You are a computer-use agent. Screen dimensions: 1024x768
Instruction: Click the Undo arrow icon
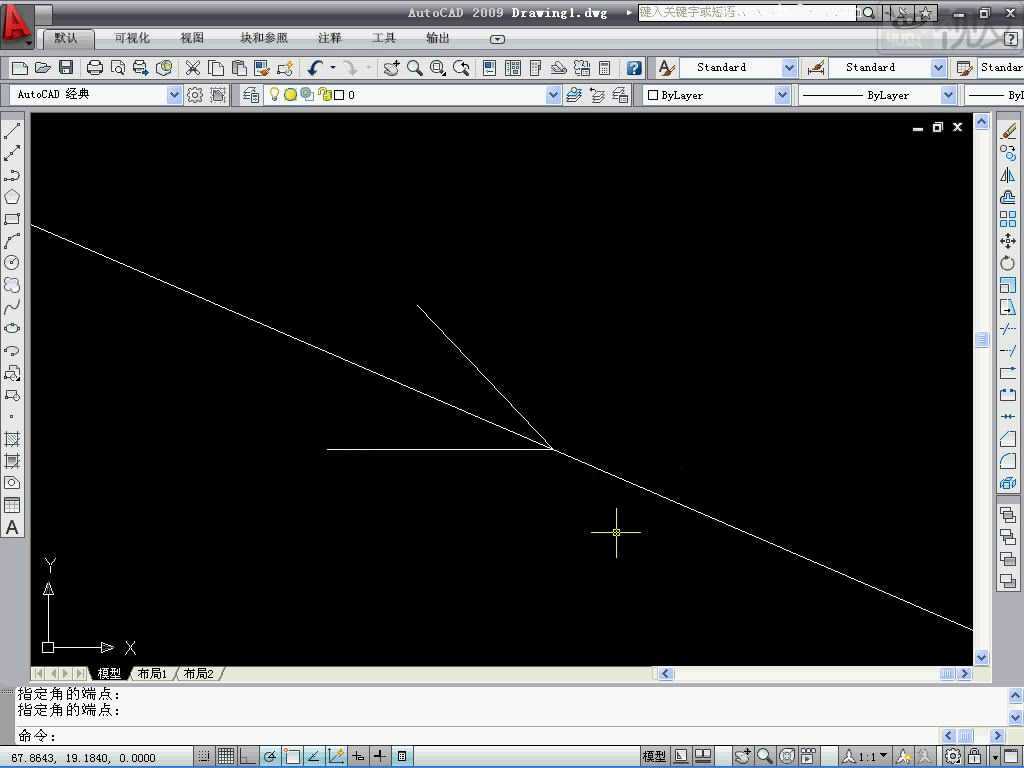click(315, 67)
